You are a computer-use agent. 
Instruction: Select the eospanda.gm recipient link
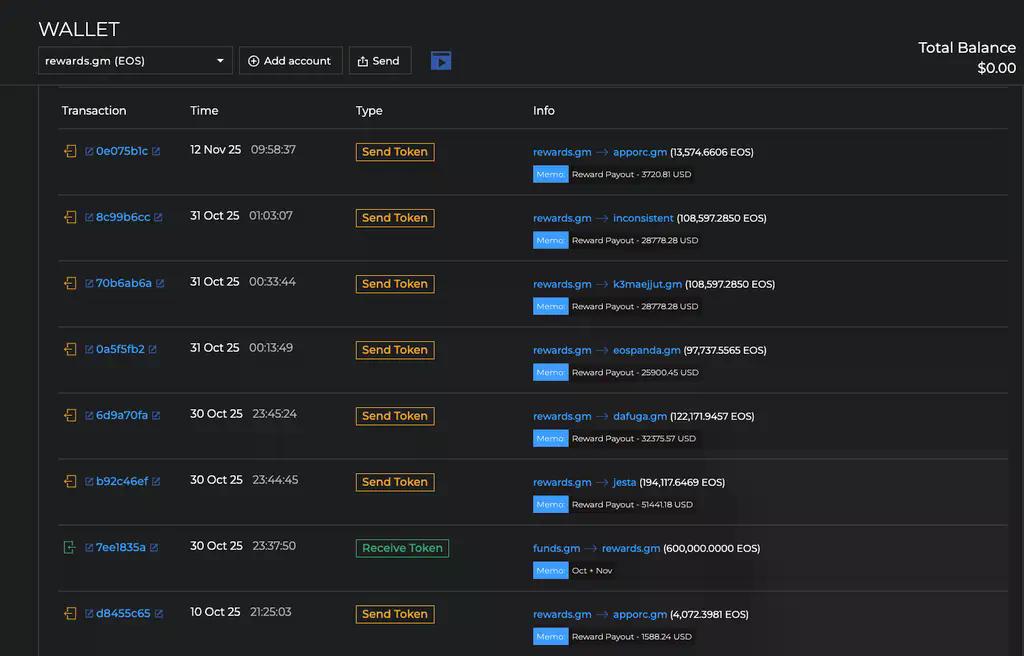pos(646,350)
